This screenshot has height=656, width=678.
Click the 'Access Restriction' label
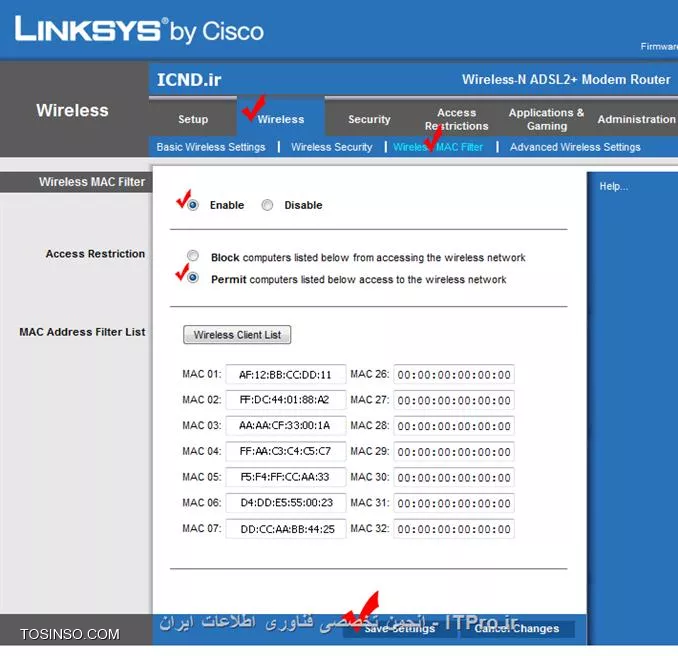95,254
